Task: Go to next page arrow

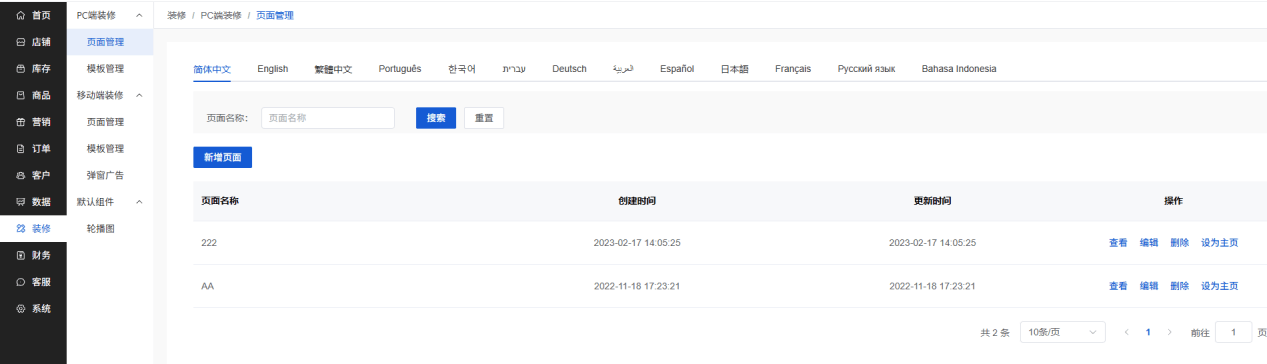Action: pos(1170,332)
